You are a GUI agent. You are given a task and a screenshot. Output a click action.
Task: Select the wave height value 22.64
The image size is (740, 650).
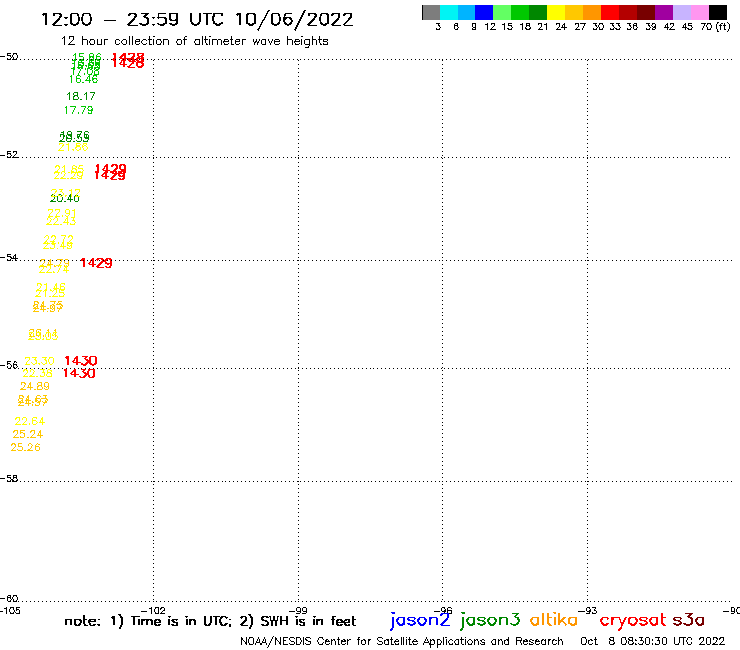pos(30,421)
